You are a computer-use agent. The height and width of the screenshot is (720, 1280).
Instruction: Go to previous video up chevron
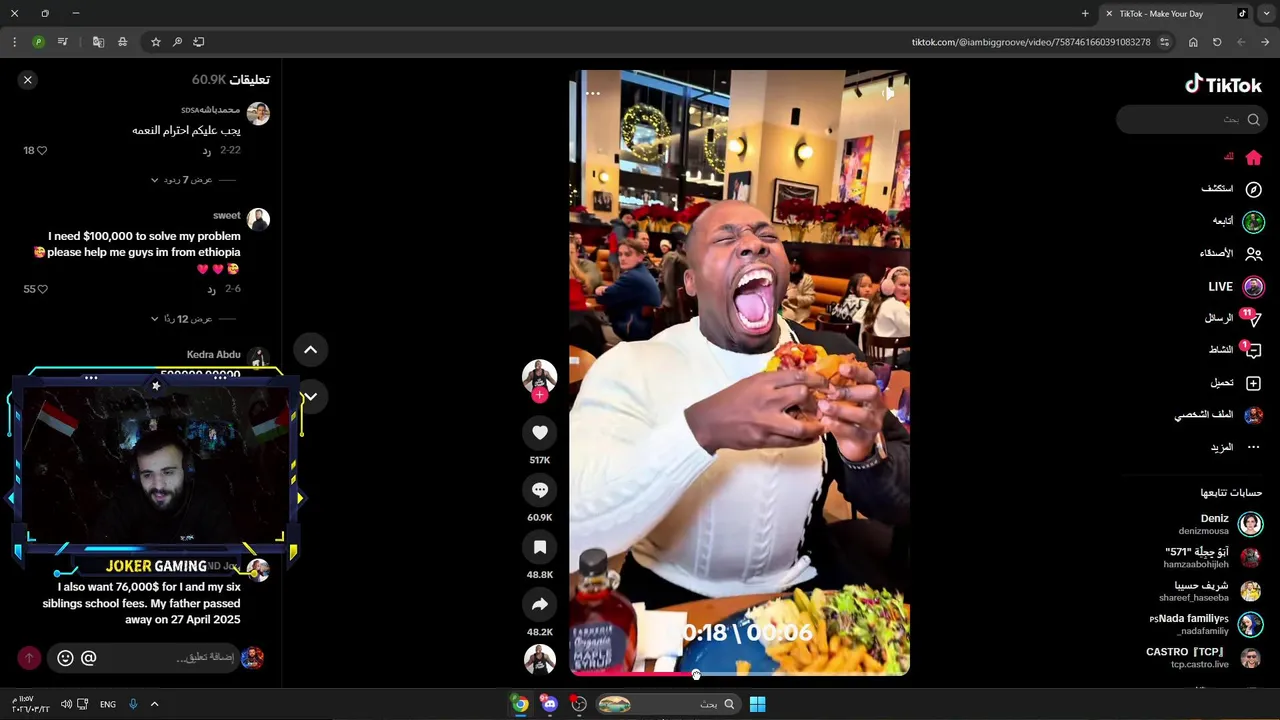(x=310, y=350)
